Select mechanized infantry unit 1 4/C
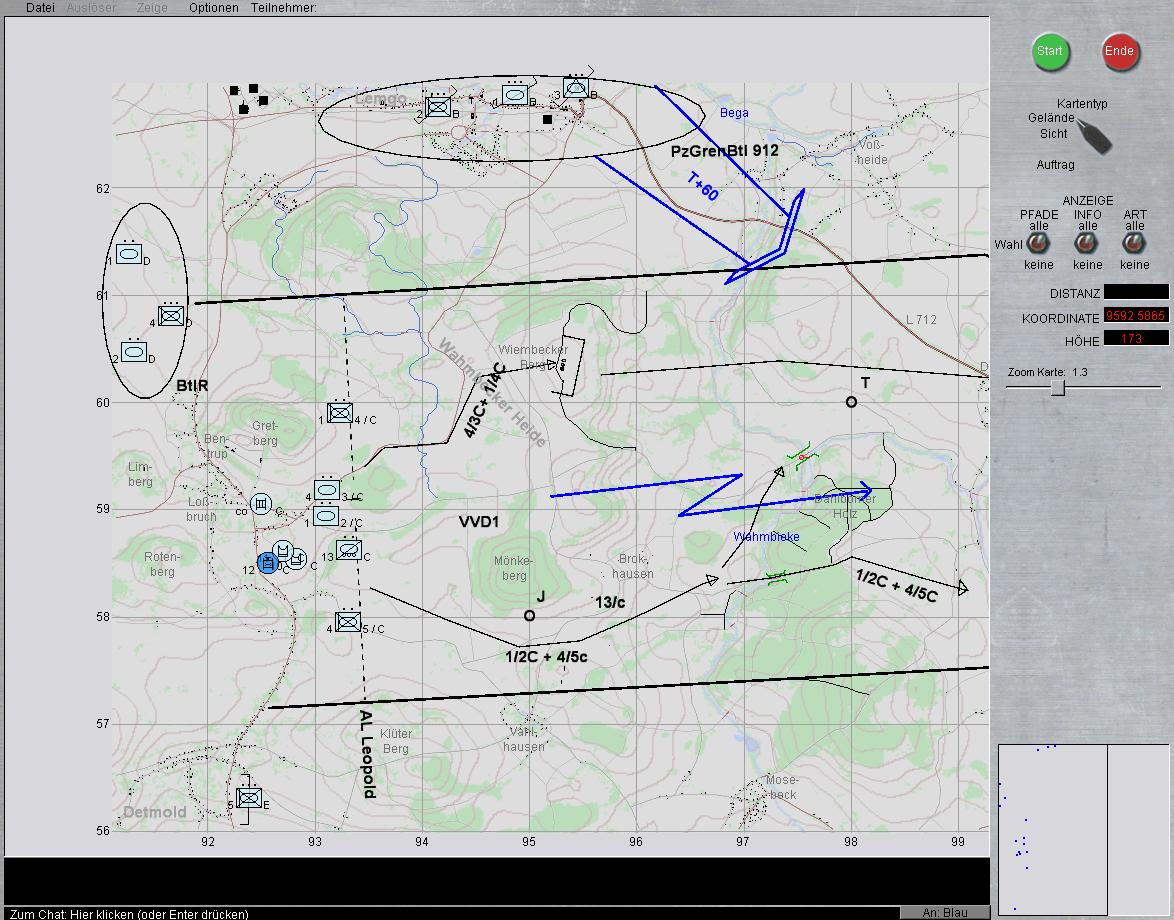 coord(340,413)
